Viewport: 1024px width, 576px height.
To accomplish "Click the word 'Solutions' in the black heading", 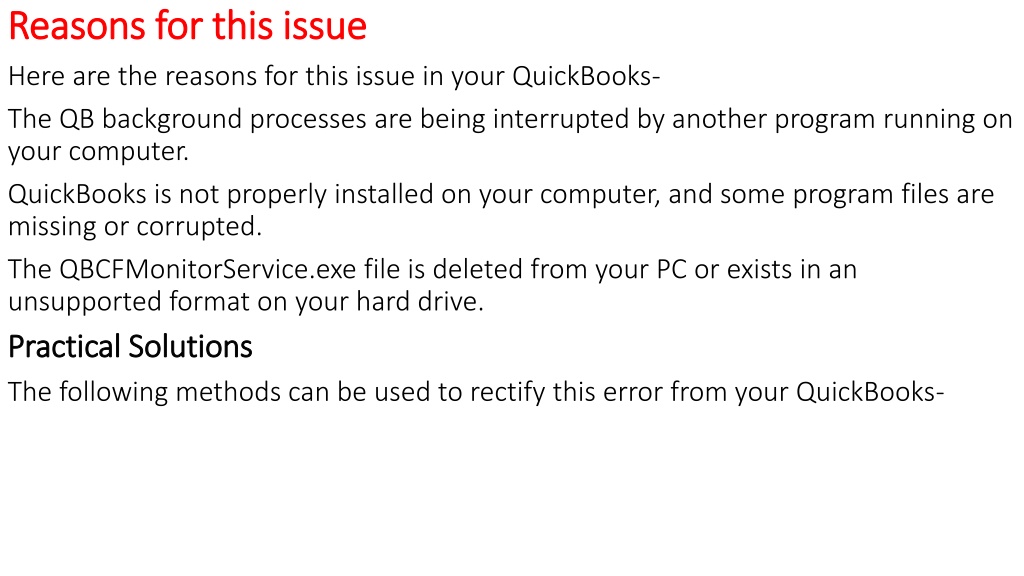I will (190, 347).
